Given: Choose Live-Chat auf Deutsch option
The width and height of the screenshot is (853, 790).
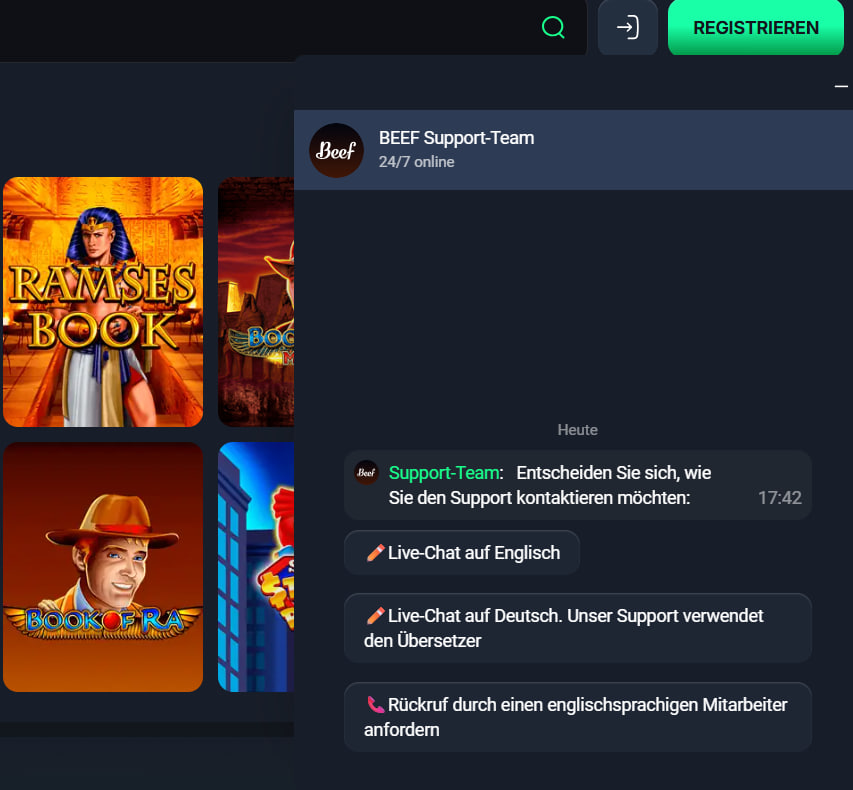Looking at the screenshot, I should [x=577, y=627].
